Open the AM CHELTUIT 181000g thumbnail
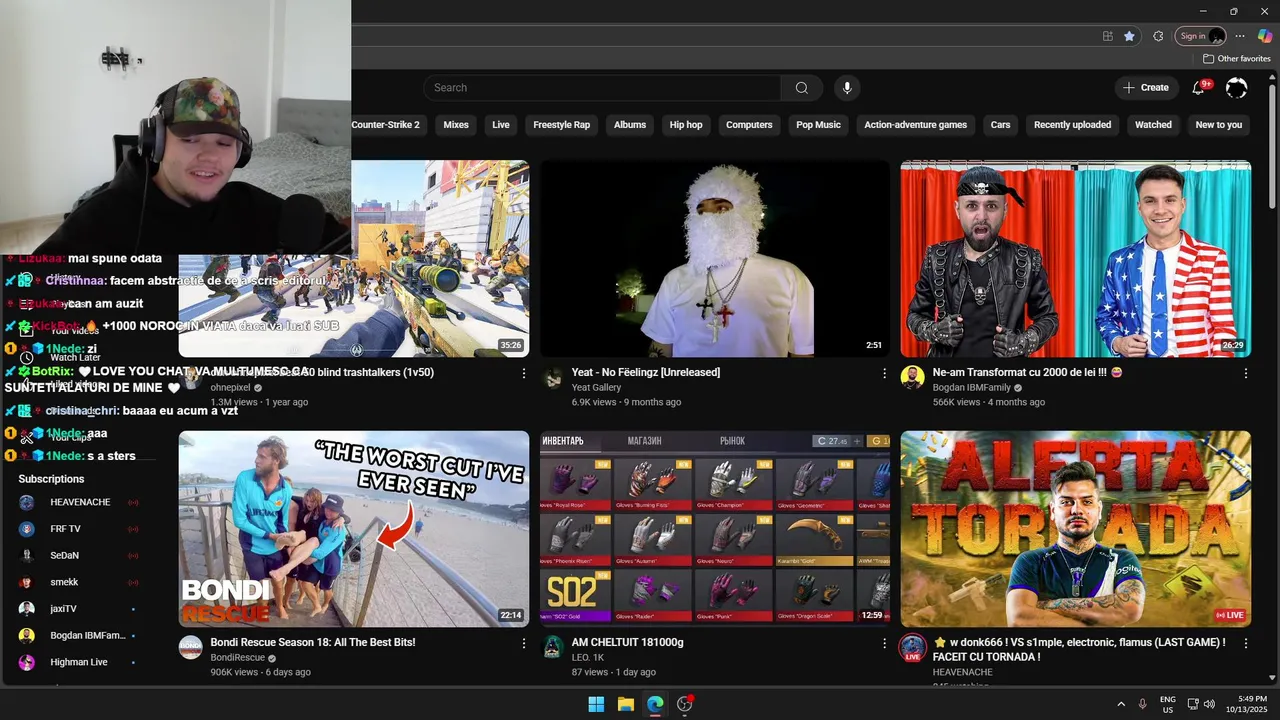Viewport: 1280px width, 720px height. pyautogui.click(x=714, y=529)
